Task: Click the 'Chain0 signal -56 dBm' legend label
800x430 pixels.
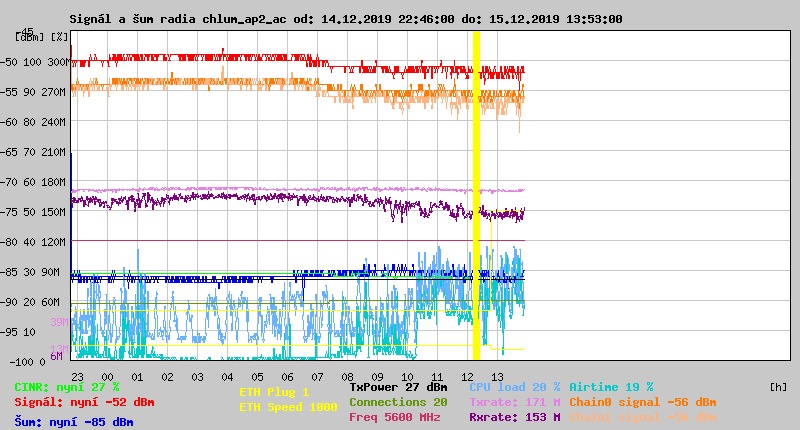Action: (x=643, y=402)
